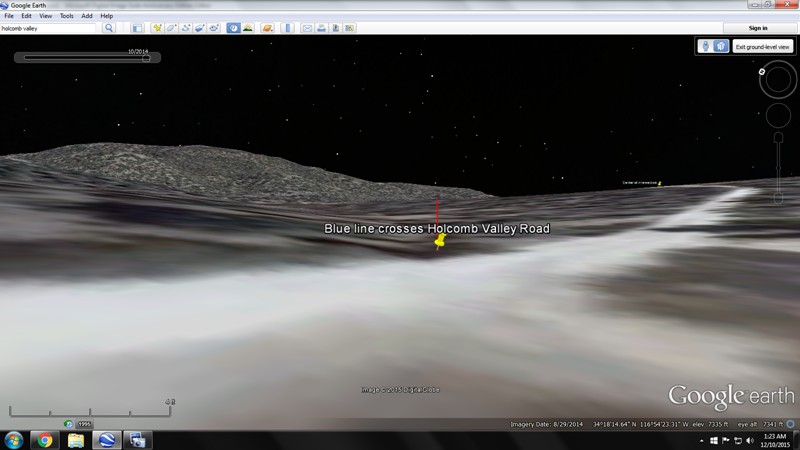Open the View menu
Viewport: 800px width, 450px height.
click(45, 16)
